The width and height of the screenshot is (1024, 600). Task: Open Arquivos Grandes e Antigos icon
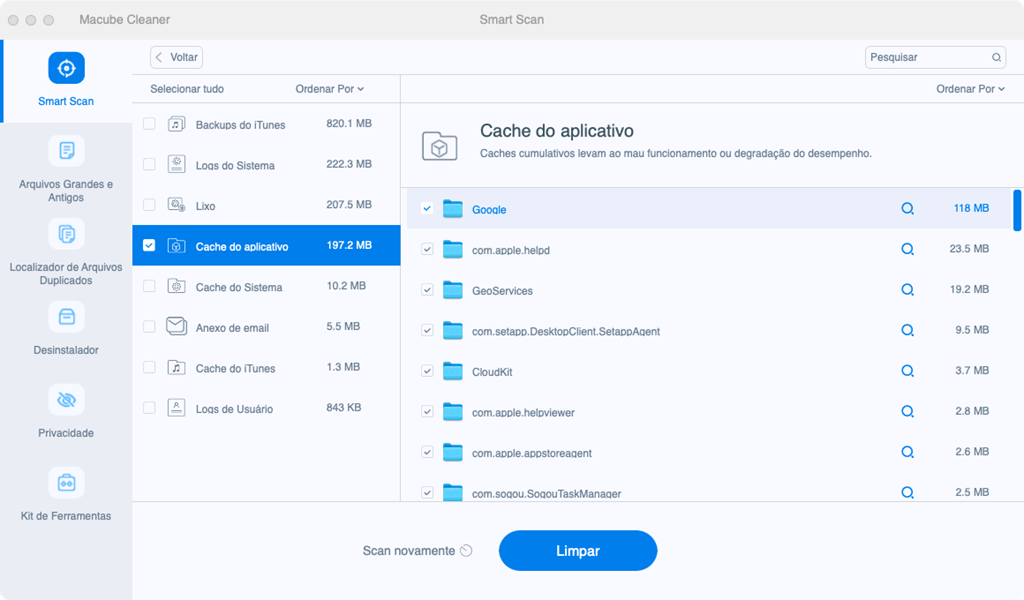point(66,151)
